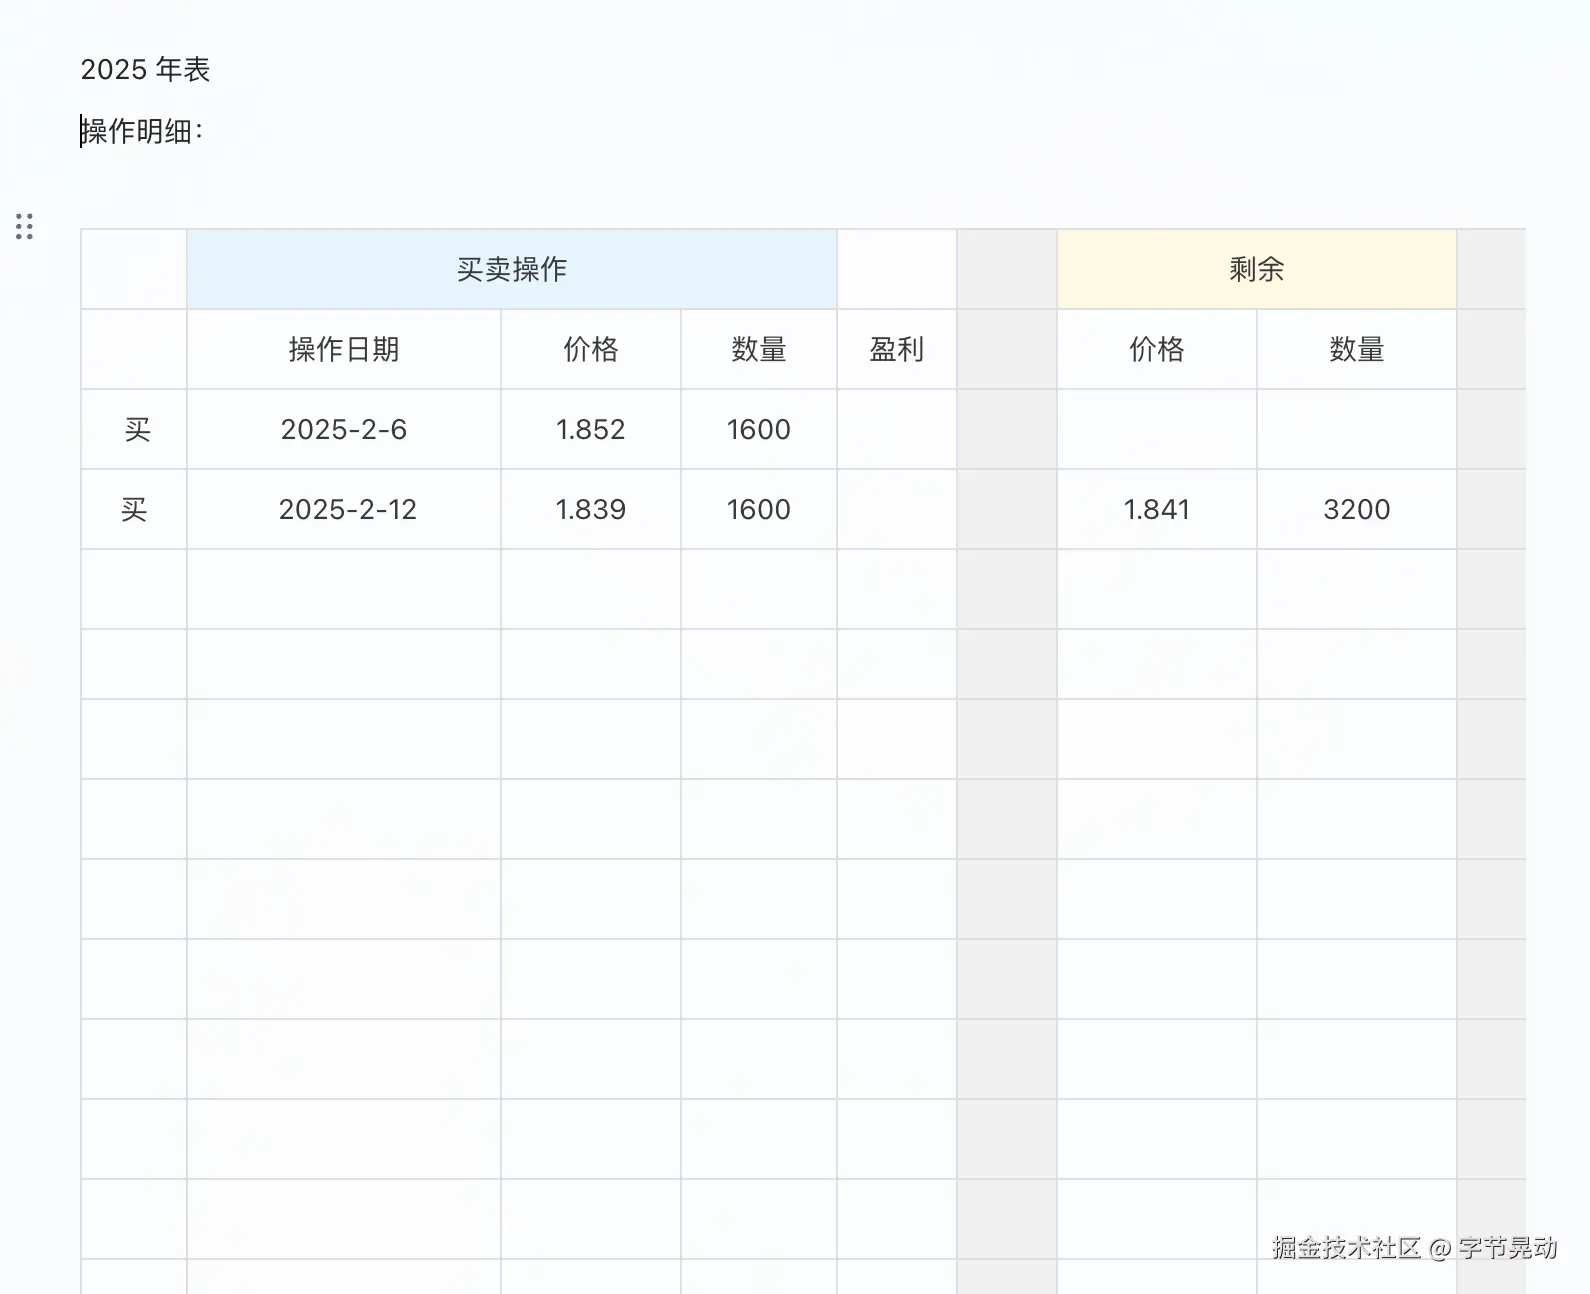Click the price cell showing 1.852
The image size is (1590, 1294).
[590, 429]
